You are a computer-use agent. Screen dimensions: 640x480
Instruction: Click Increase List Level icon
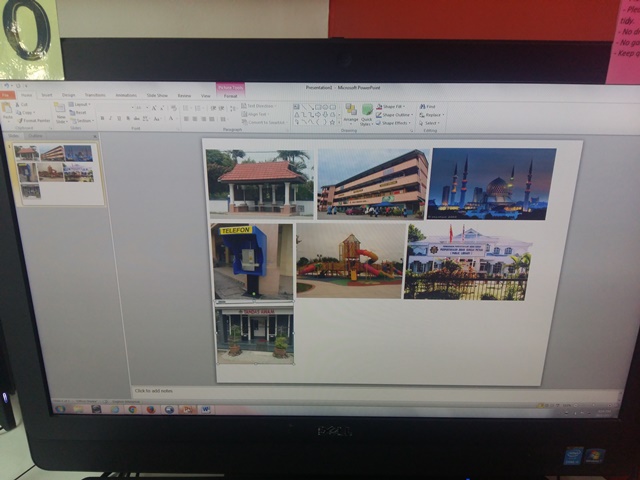click(221, 108)
